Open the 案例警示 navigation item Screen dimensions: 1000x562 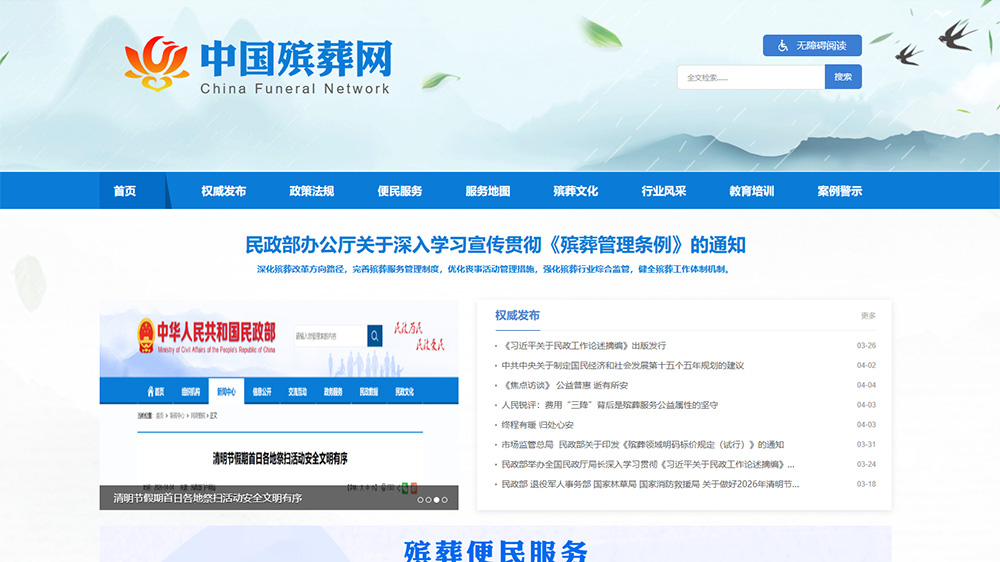click(839, 191)
